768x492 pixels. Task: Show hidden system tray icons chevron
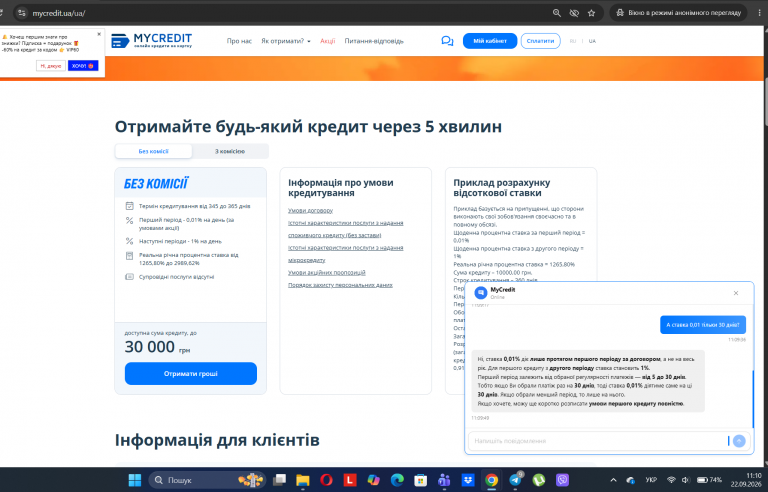(613, 480)
